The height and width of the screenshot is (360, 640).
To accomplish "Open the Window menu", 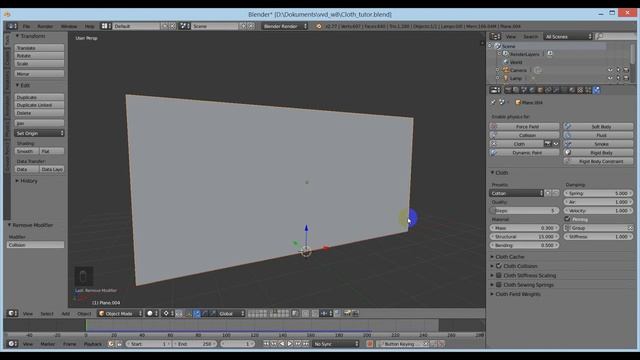I will [69, 26].
